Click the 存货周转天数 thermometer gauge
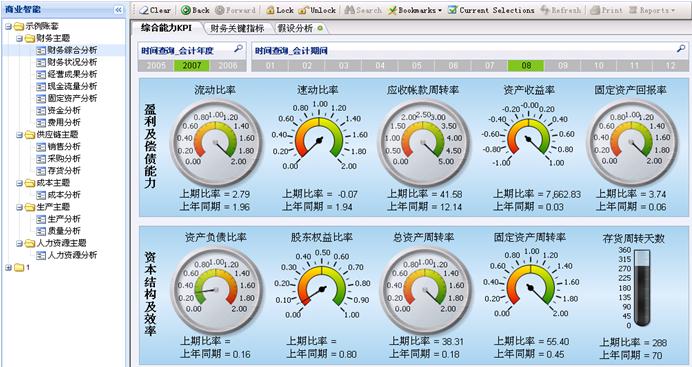 coord(642,288)
